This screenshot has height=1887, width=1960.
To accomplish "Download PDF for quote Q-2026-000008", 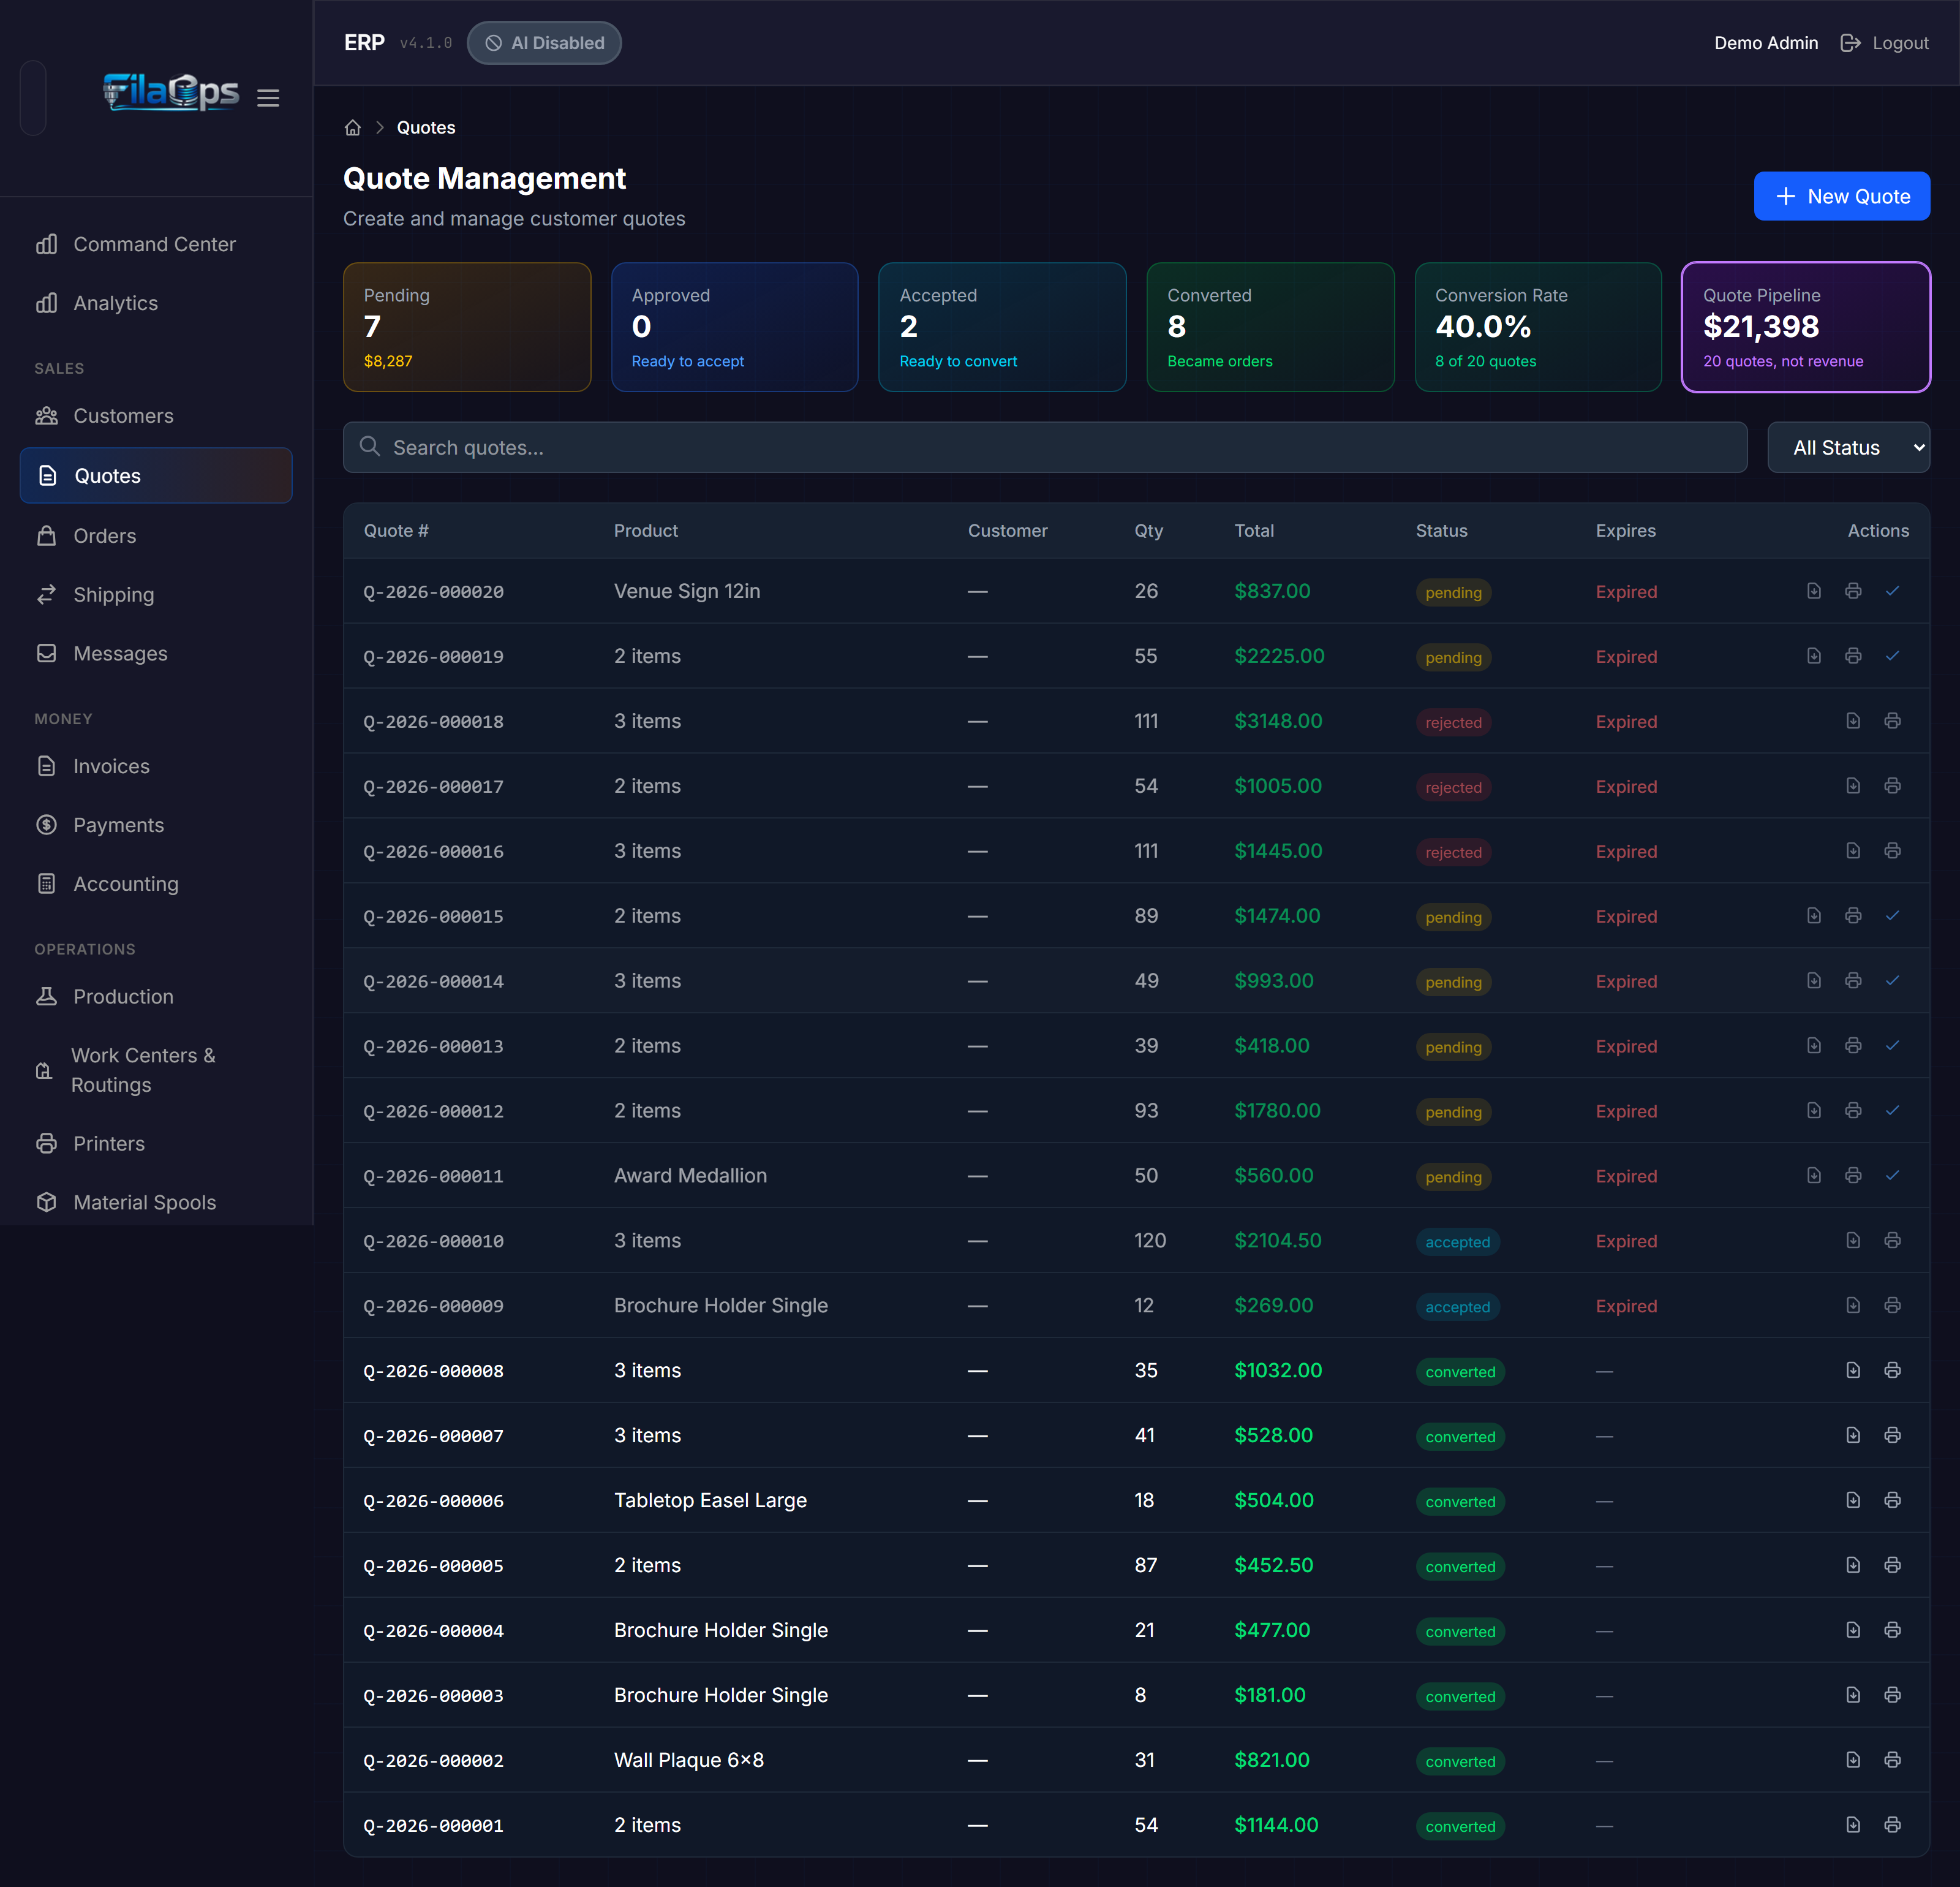I will 1853,1371.
